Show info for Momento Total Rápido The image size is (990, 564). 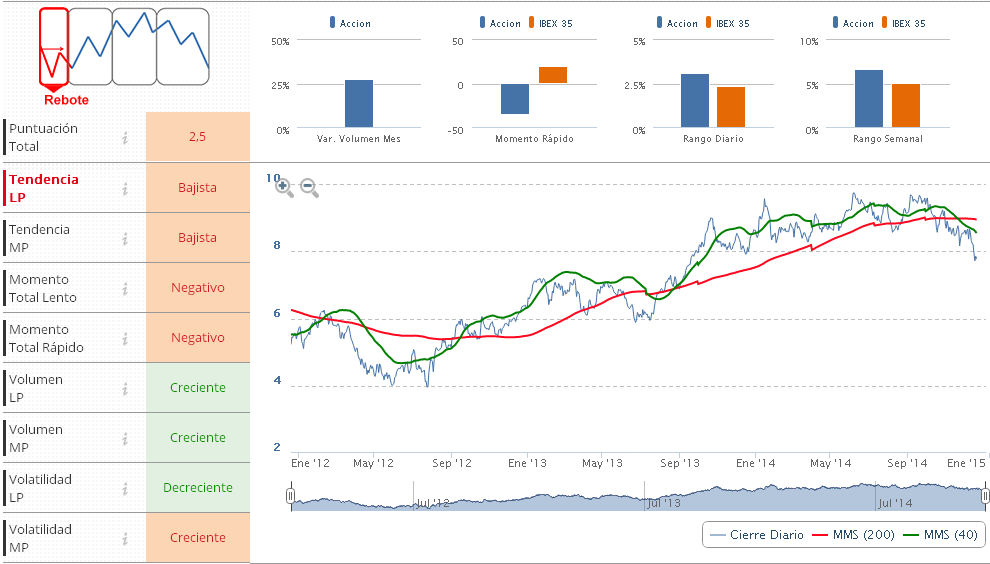125,338
